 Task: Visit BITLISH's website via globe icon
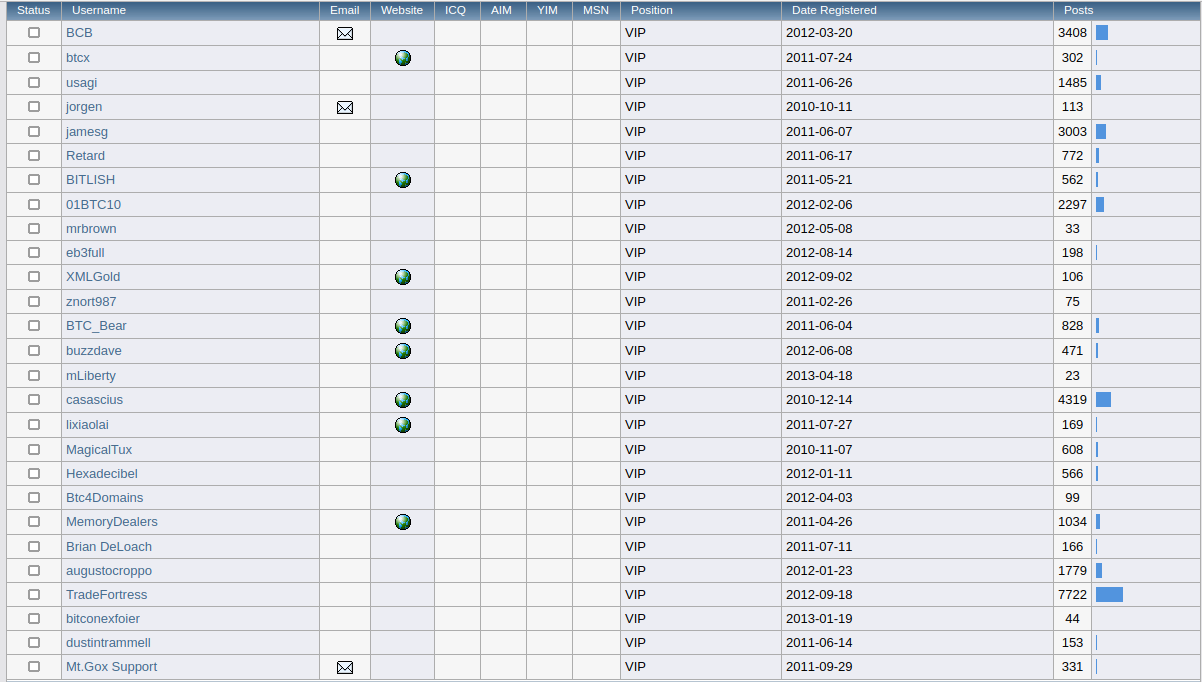[x=403, y=180]
